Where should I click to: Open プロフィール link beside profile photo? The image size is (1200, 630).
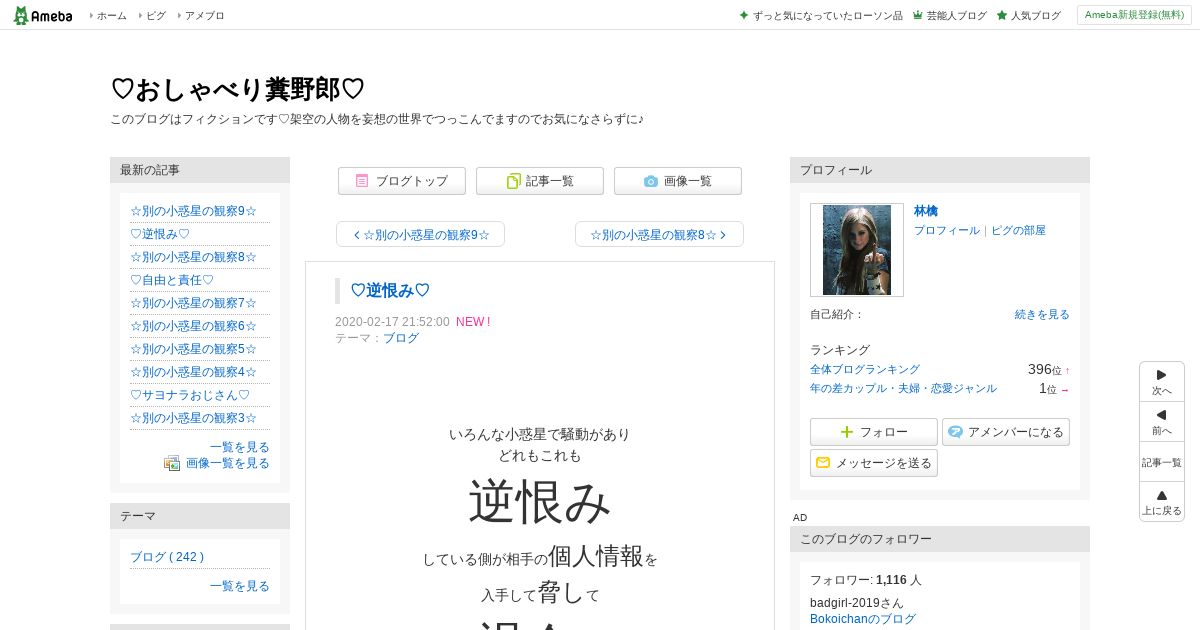[947, 230]
